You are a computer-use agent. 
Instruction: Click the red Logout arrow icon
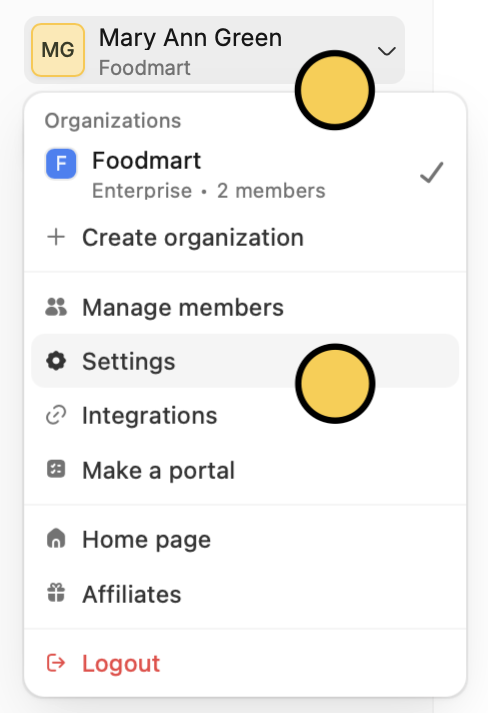(56, 663)
